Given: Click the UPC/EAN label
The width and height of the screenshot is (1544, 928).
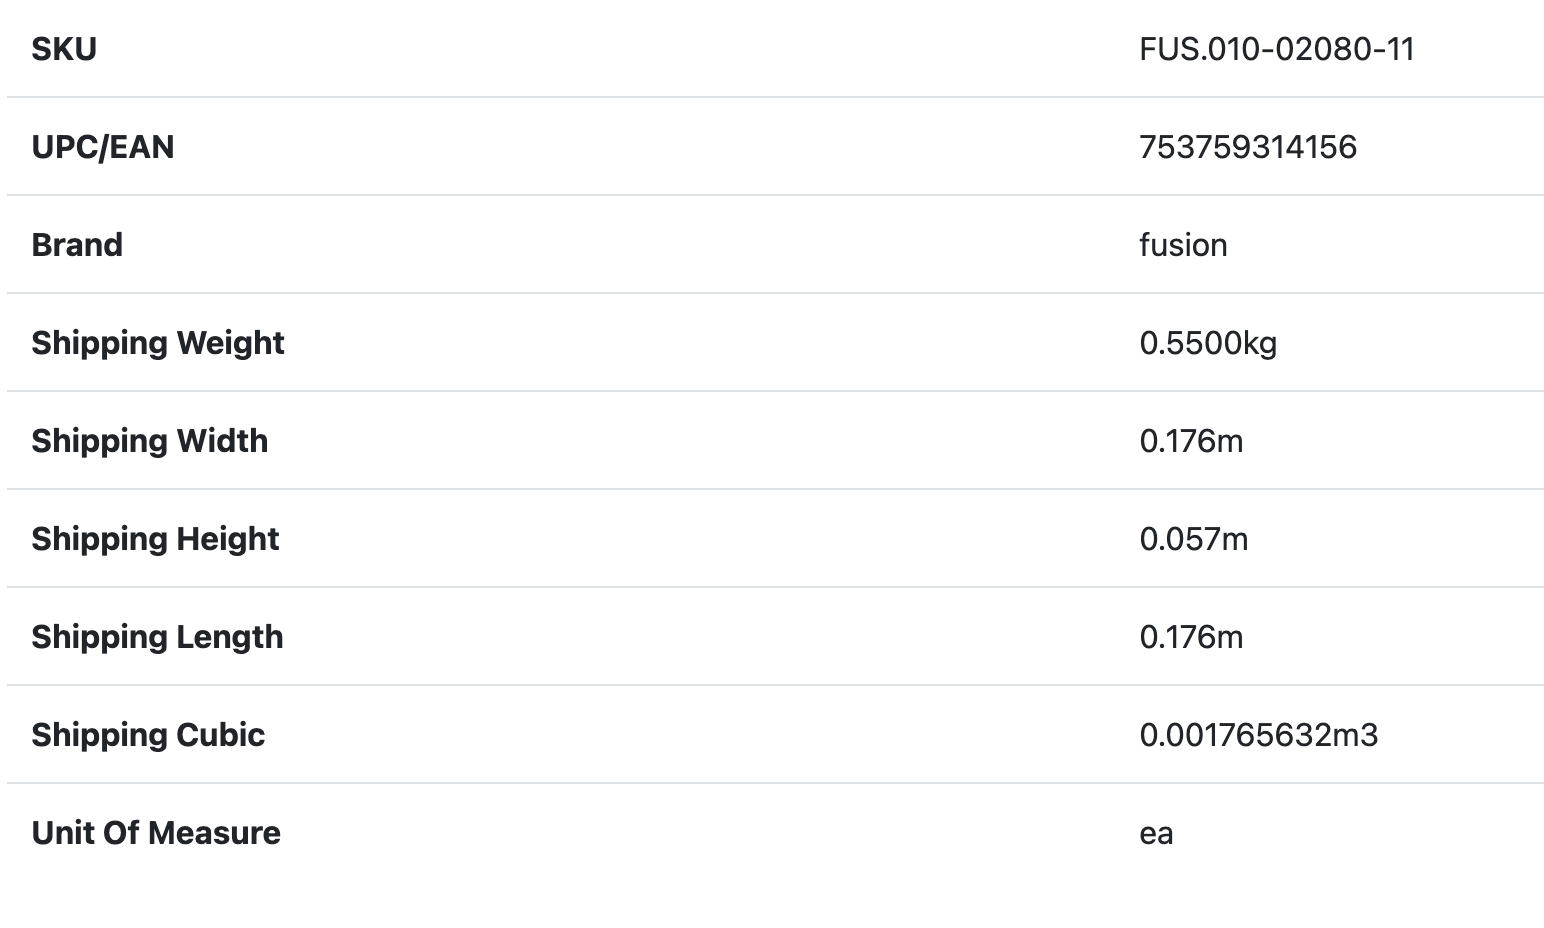Looking at the screenshot, I should [x=103, y=147].
